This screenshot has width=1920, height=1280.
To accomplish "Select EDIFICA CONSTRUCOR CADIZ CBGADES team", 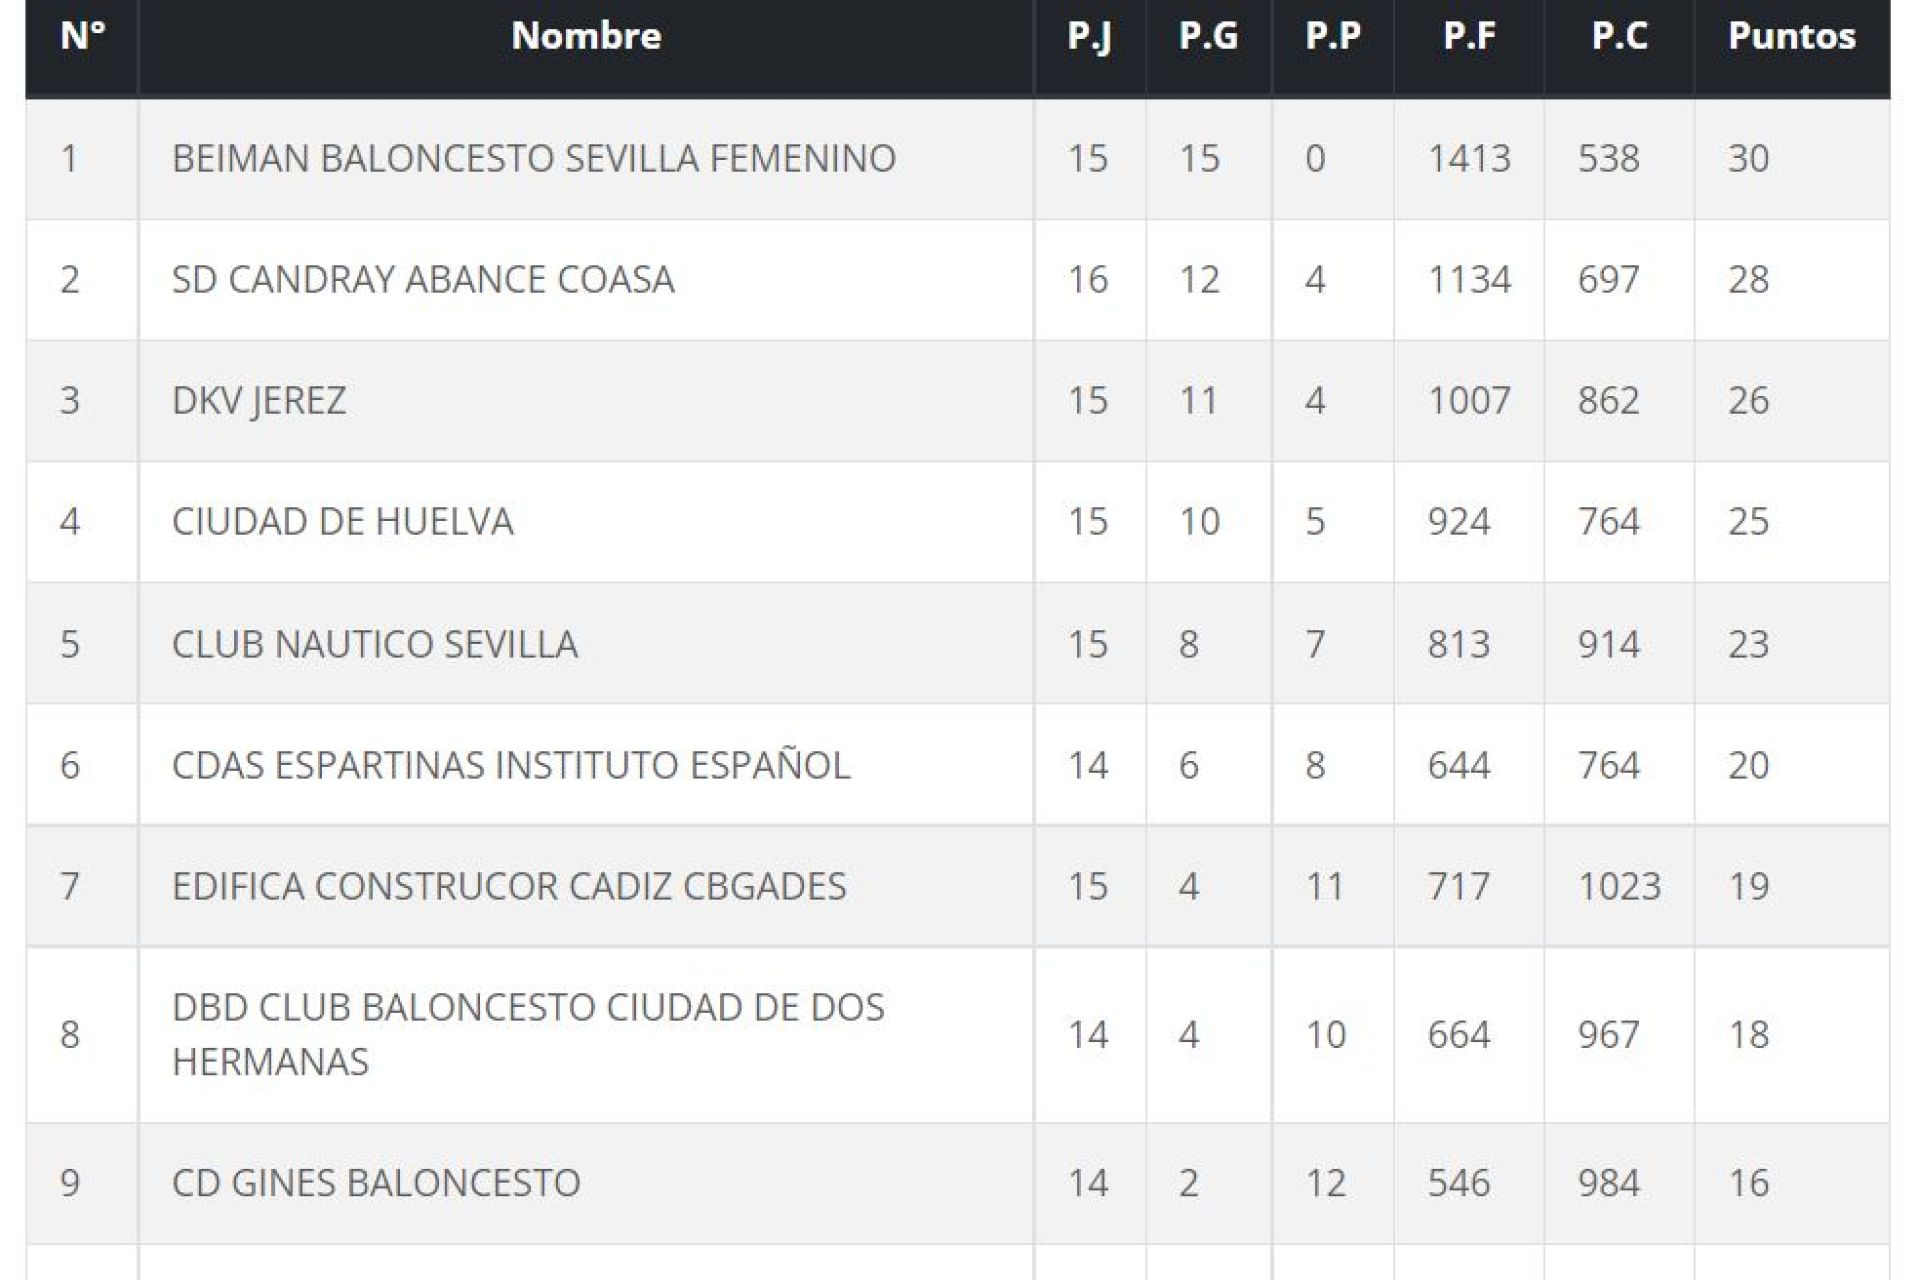I will [x=508, y=887].
